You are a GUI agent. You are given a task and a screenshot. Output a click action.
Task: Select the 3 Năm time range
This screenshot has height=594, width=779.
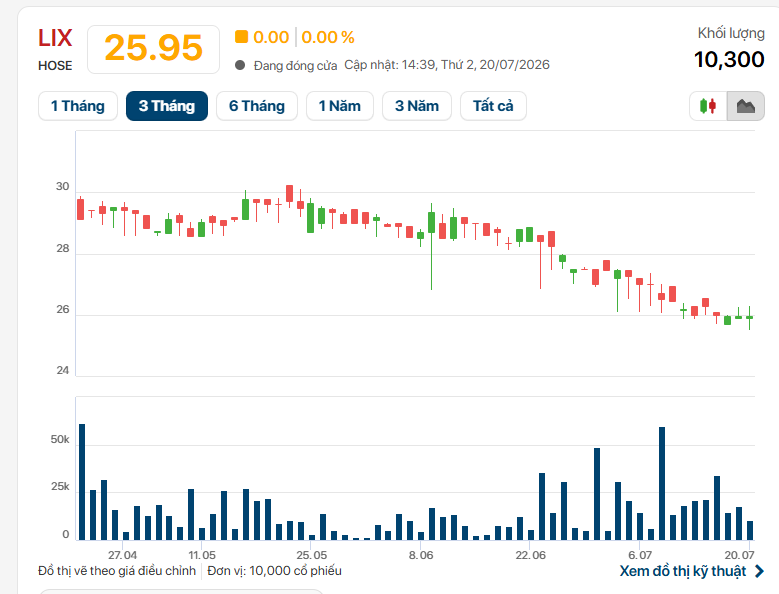(x=417, y=106)
